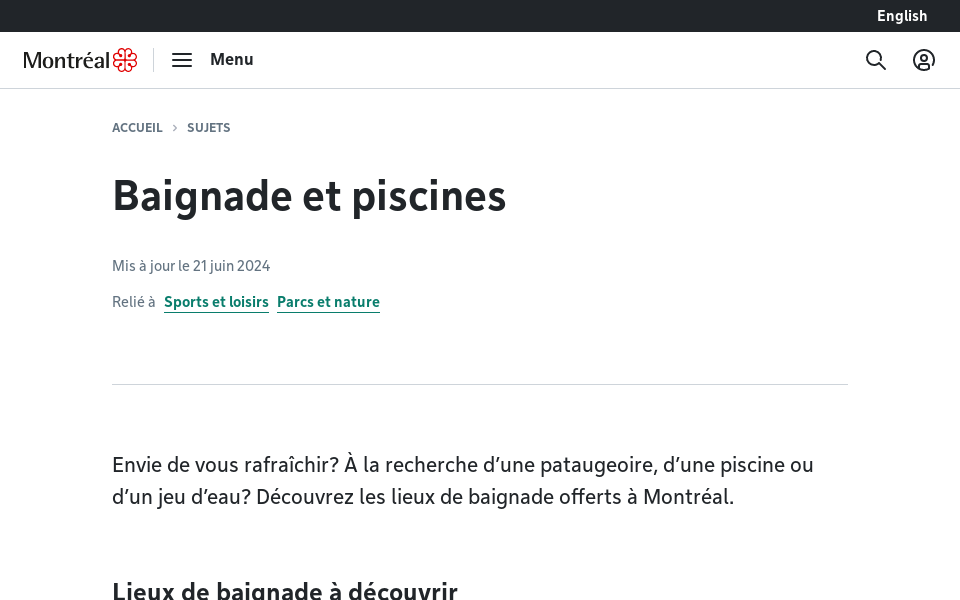Click the Mis à jour le 21 juin 2024 text
This screenshot has height=600, width=960.
point(191,266)
